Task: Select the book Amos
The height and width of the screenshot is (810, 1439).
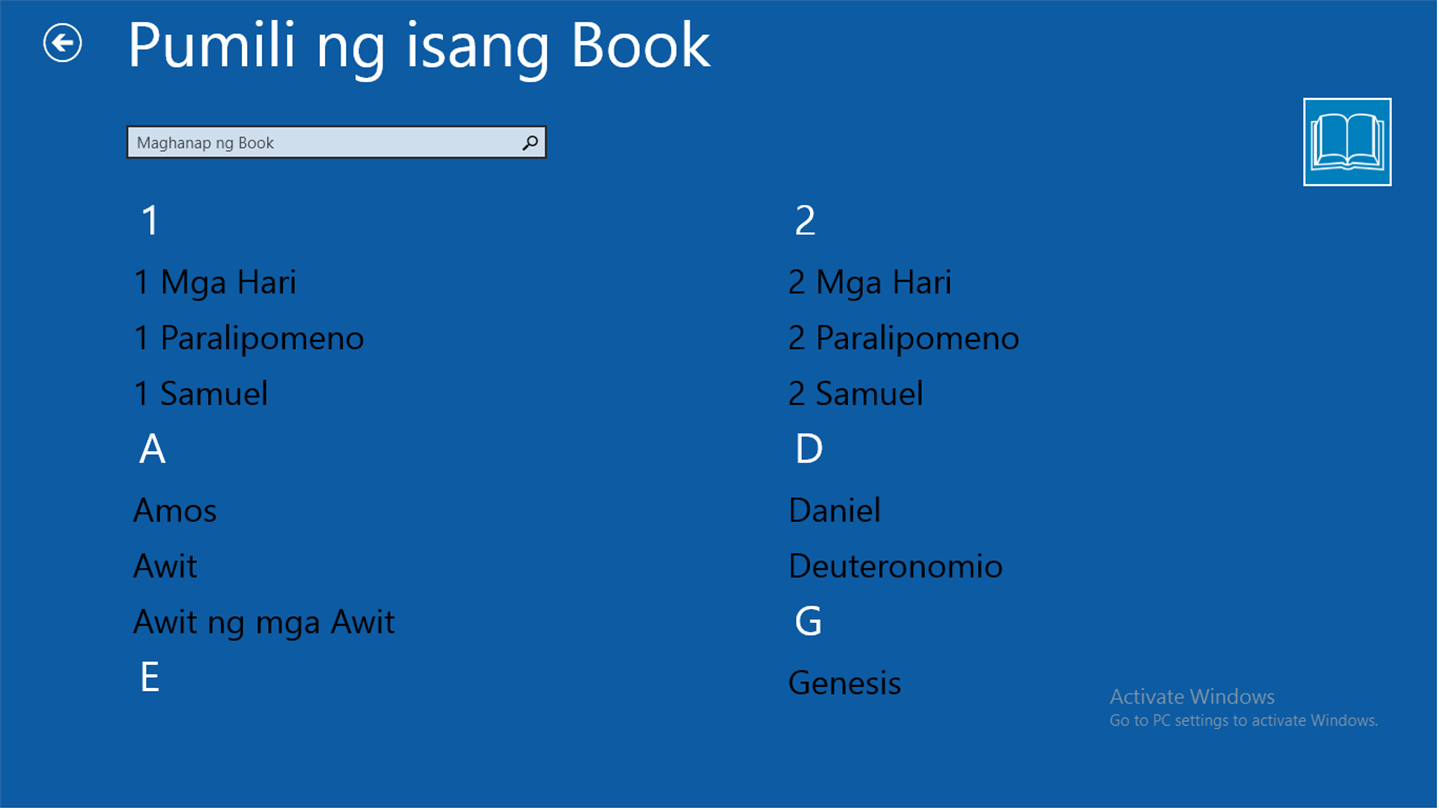Action: tap(175, 511)
